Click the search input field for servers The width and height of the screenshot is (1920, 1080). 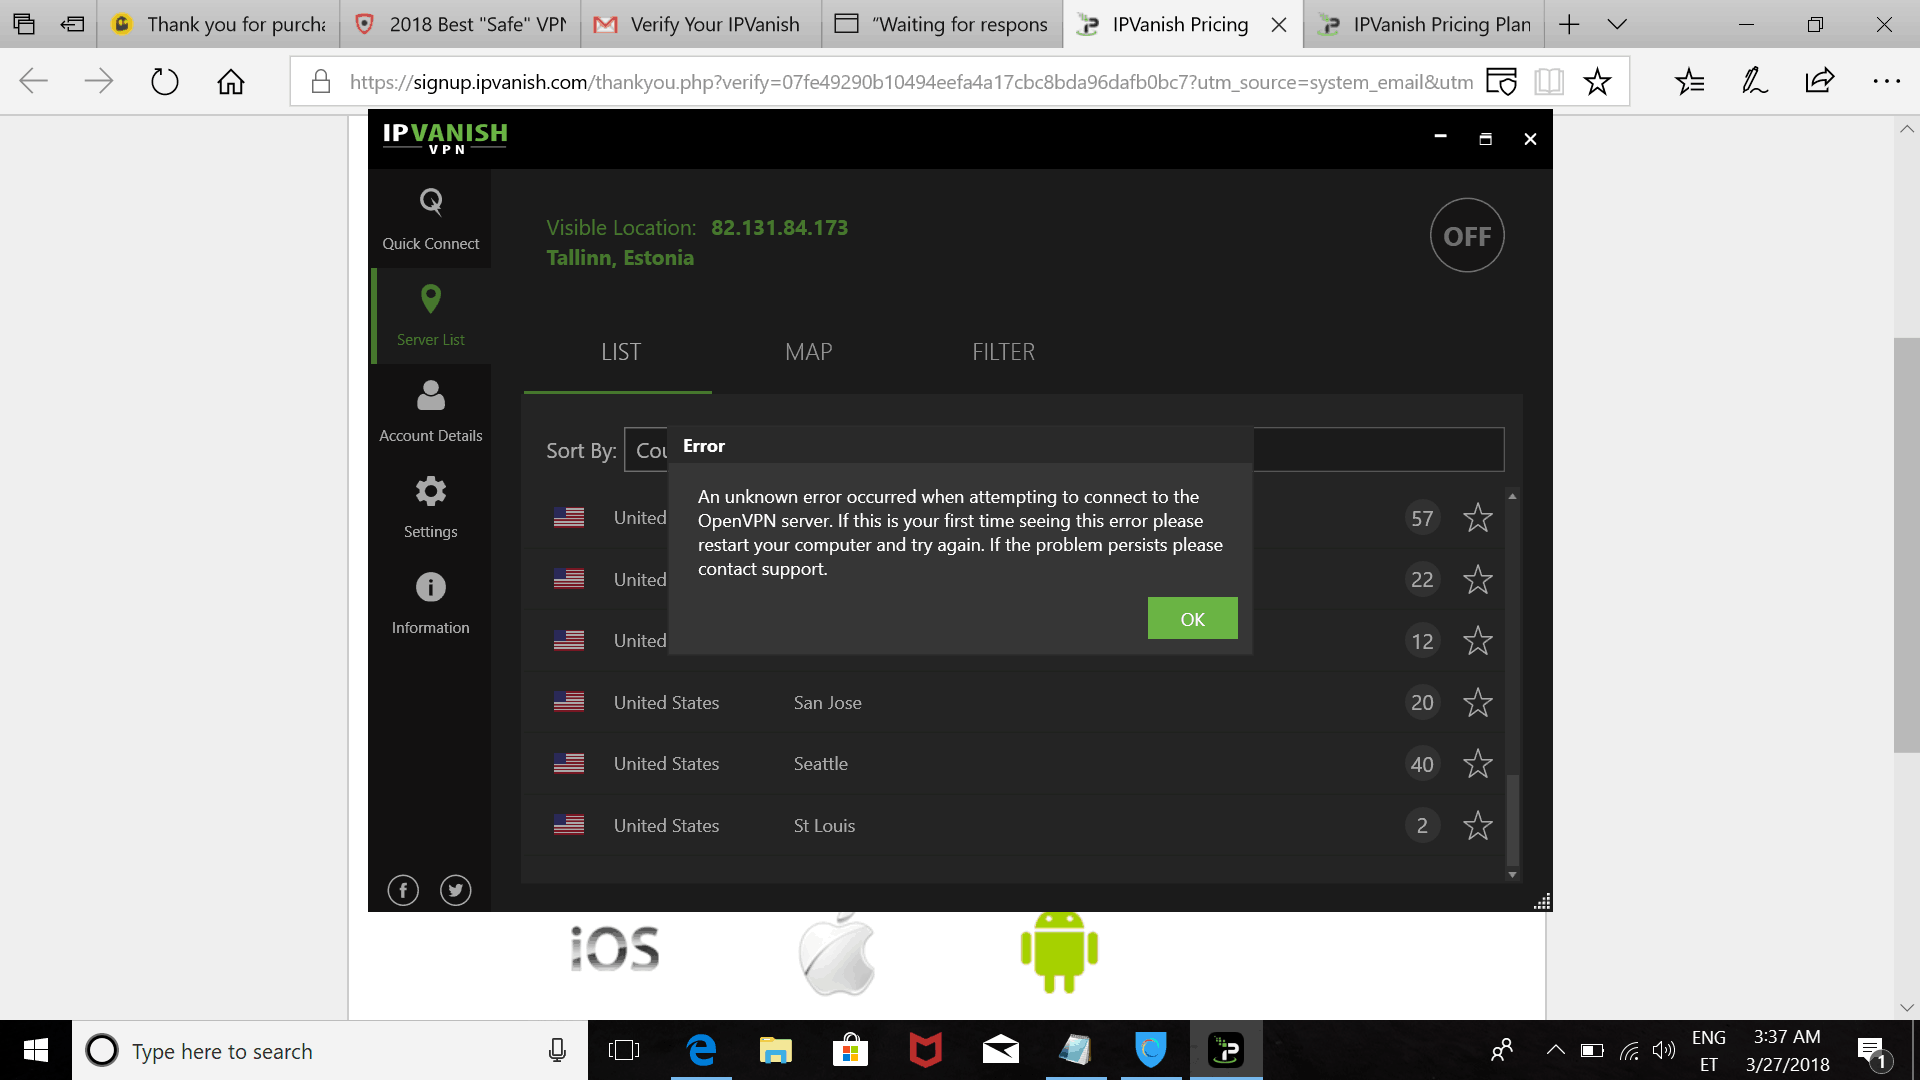[x=1377, y=450]
